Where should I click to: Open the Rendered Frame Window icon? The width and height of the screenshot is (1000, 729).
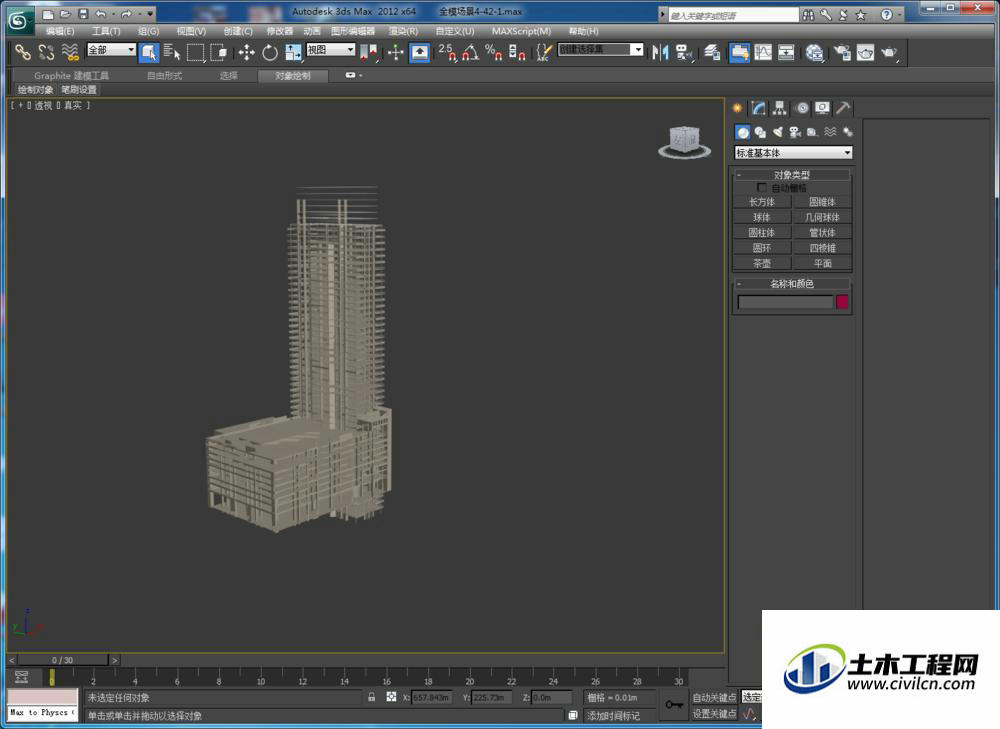pos(865,52)
